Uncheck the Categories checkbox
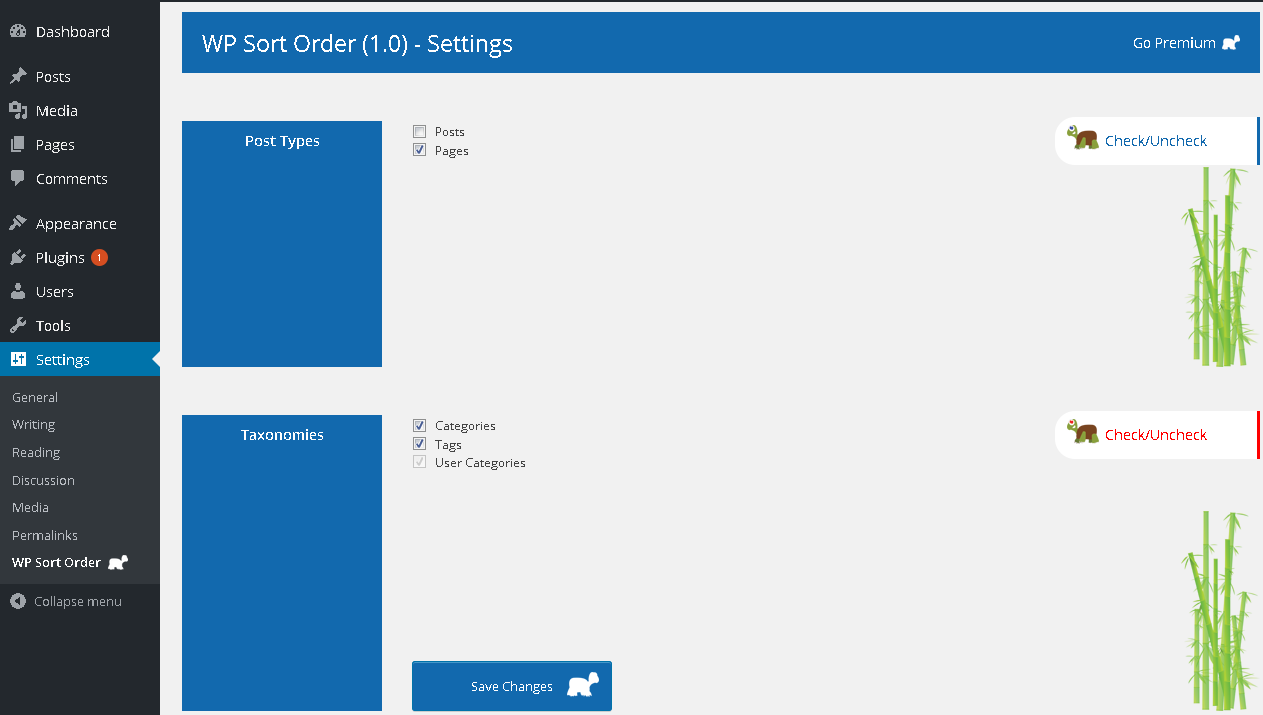The height and width of the screenshot is (715, 1263). click(x=420, y=426)
